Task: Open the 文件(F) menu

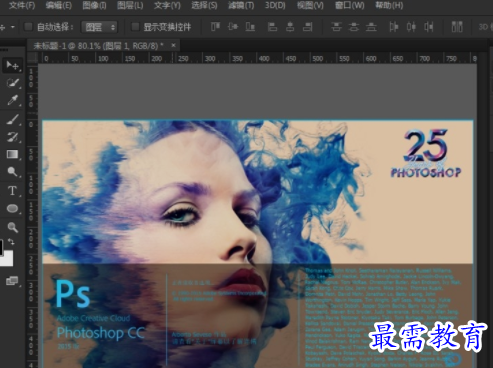Action: coord(22,6)
